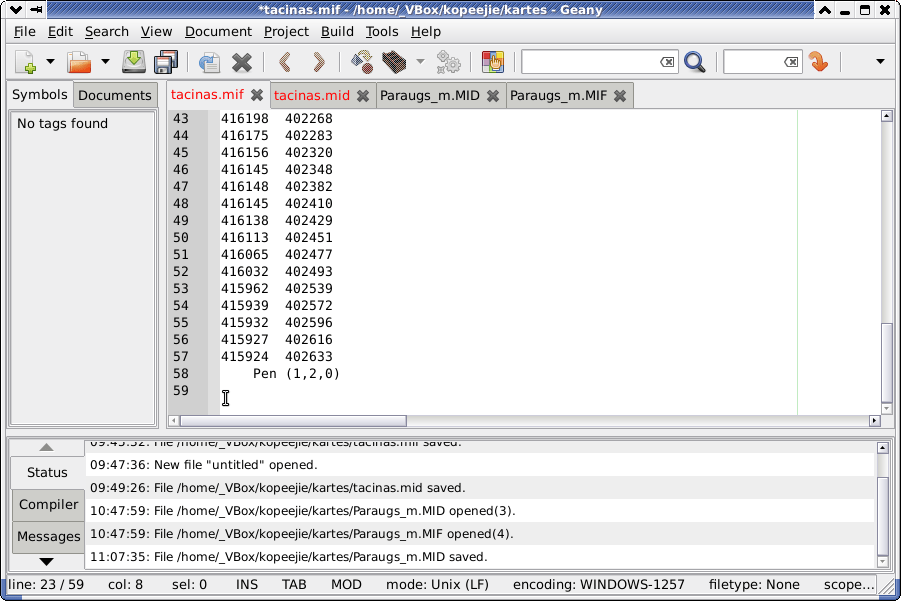Open build actions dropdown arrow
Image resolution: width=901 pixels, height=601 pixels.
click(420, 61)
